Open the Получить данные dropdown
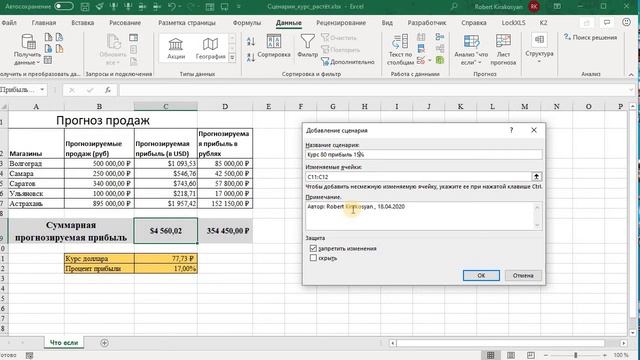This screenshot has width=640, height=360. (x=27, y=50)
